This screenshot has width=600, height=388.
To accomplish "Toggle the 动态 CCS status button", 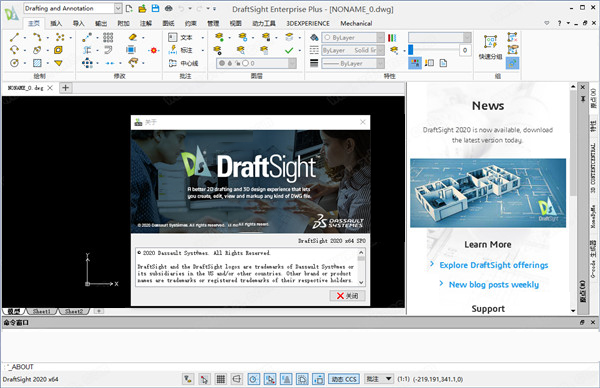I will click(344, 379).
